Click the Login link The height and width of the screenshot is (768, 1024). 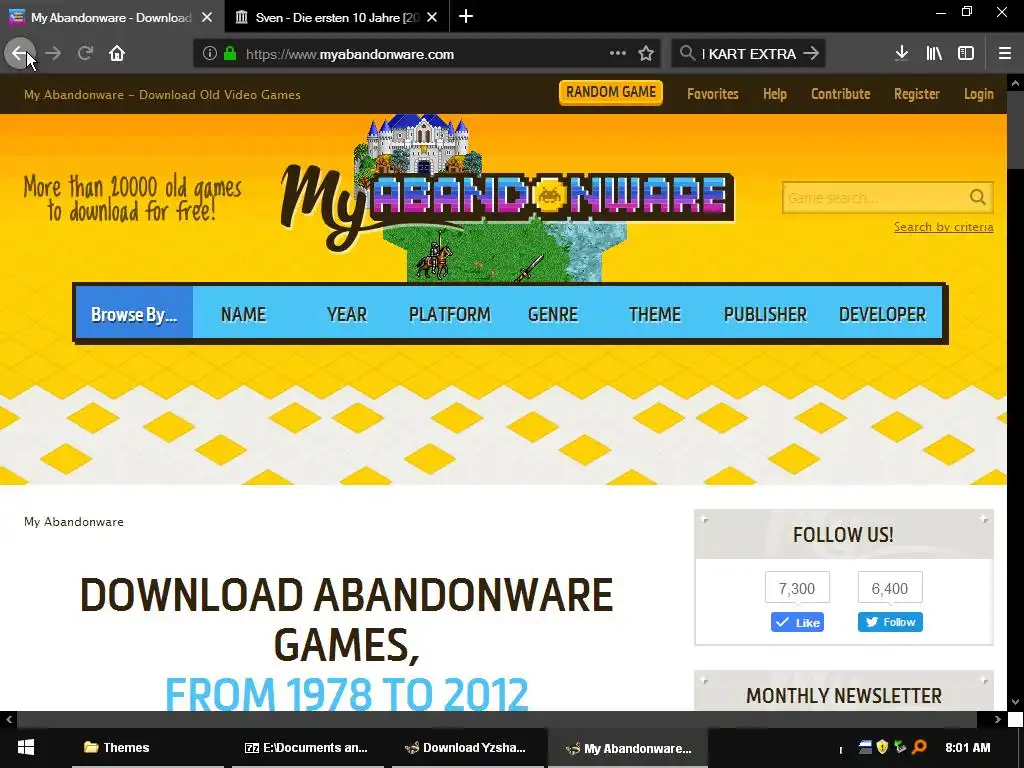(x=978, y=94)
